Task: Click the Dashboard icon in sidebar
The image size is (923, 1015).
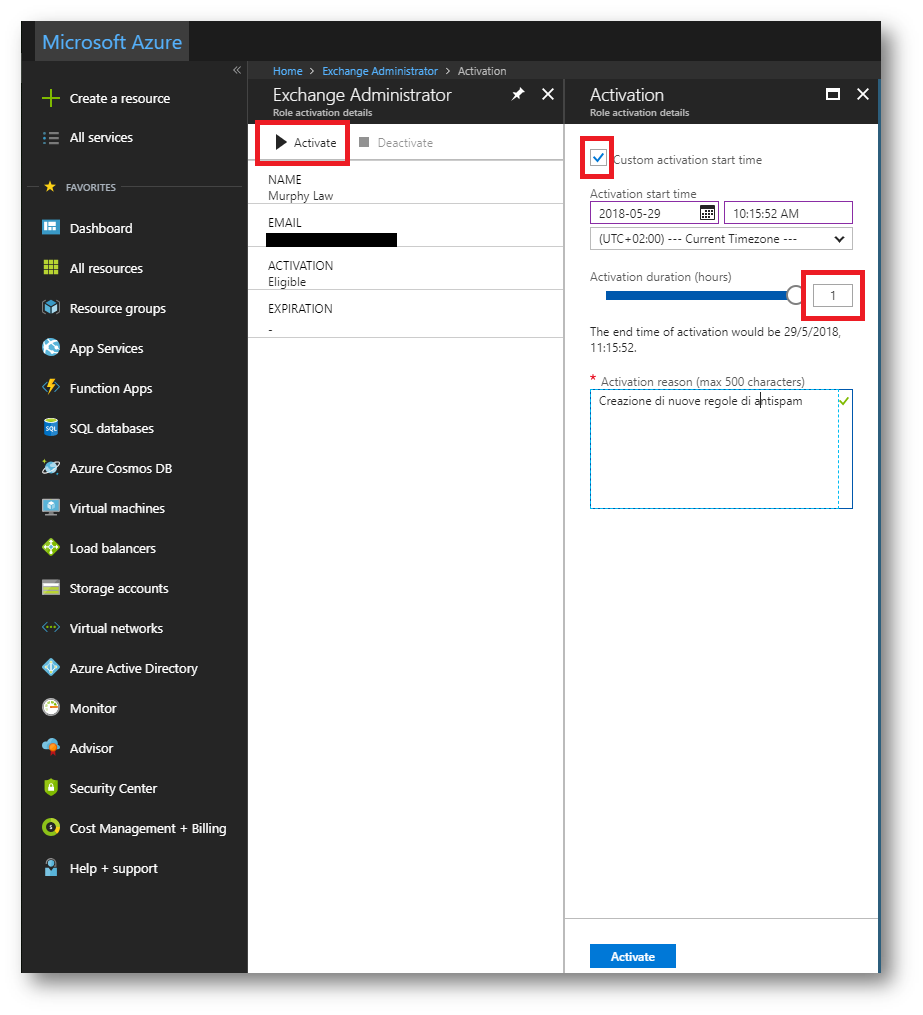Action: coord(51,227)
